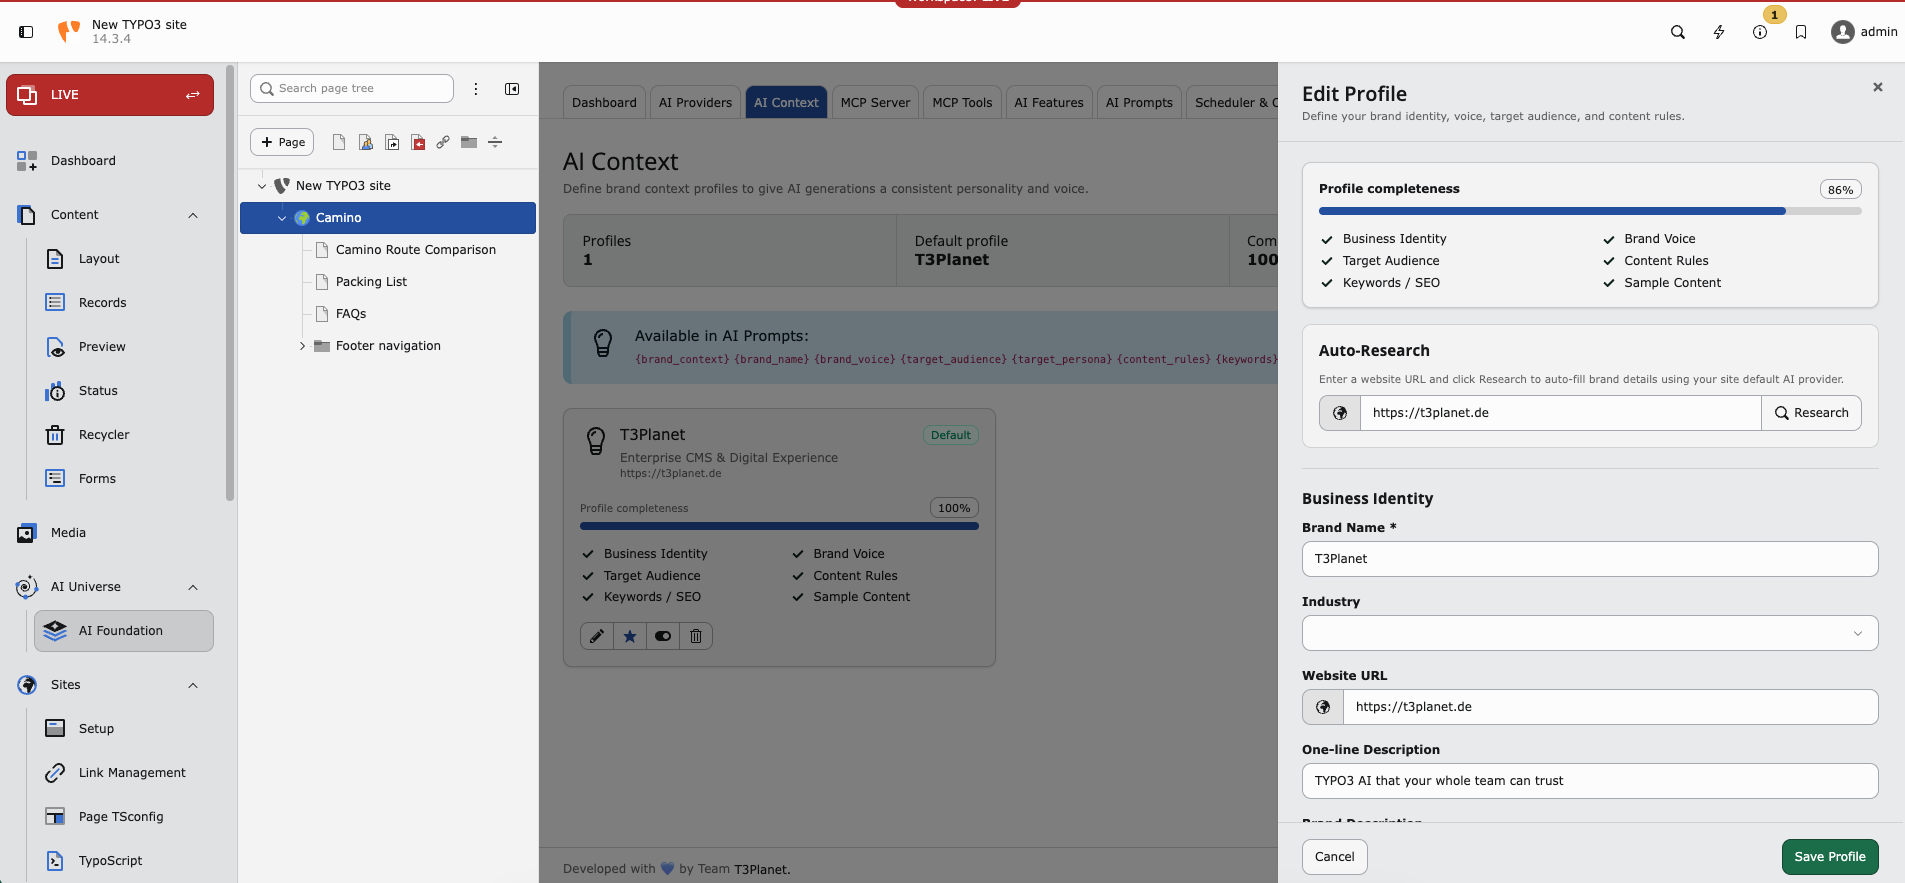Switch to the MCP Server tab
This screenshot has width=1905, height=883.
pos(875,102)
